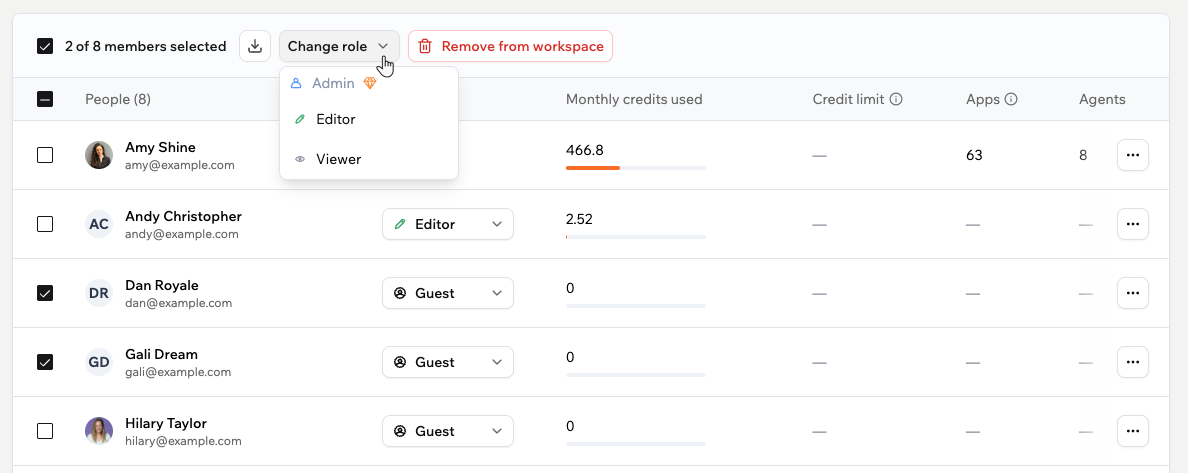Click the guest icon in Hilary Taylor's role
The height and width of the screenshot is (473, 1188).
tap(400, 431)
